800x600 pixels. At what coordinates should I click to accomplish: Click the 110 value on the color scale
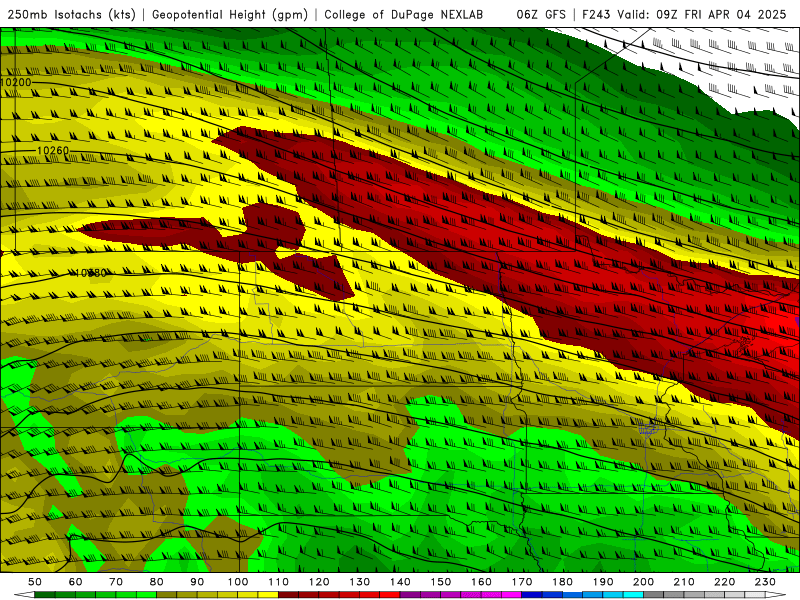point(278,582)
